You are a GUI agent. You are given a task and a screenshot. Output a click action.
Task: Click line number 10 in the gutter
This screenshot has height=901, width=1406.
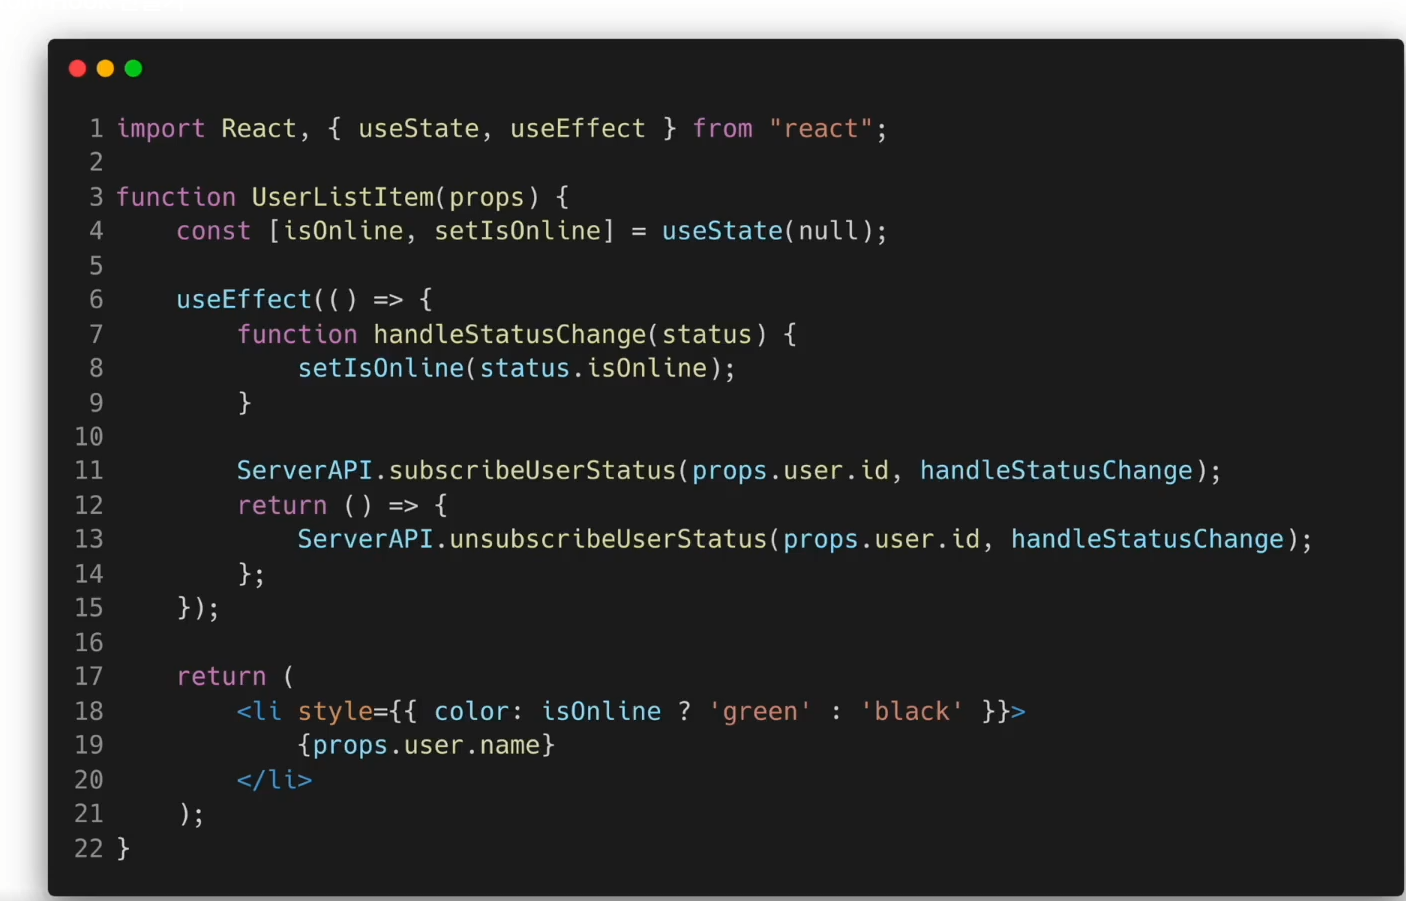[x=89, y=437]
